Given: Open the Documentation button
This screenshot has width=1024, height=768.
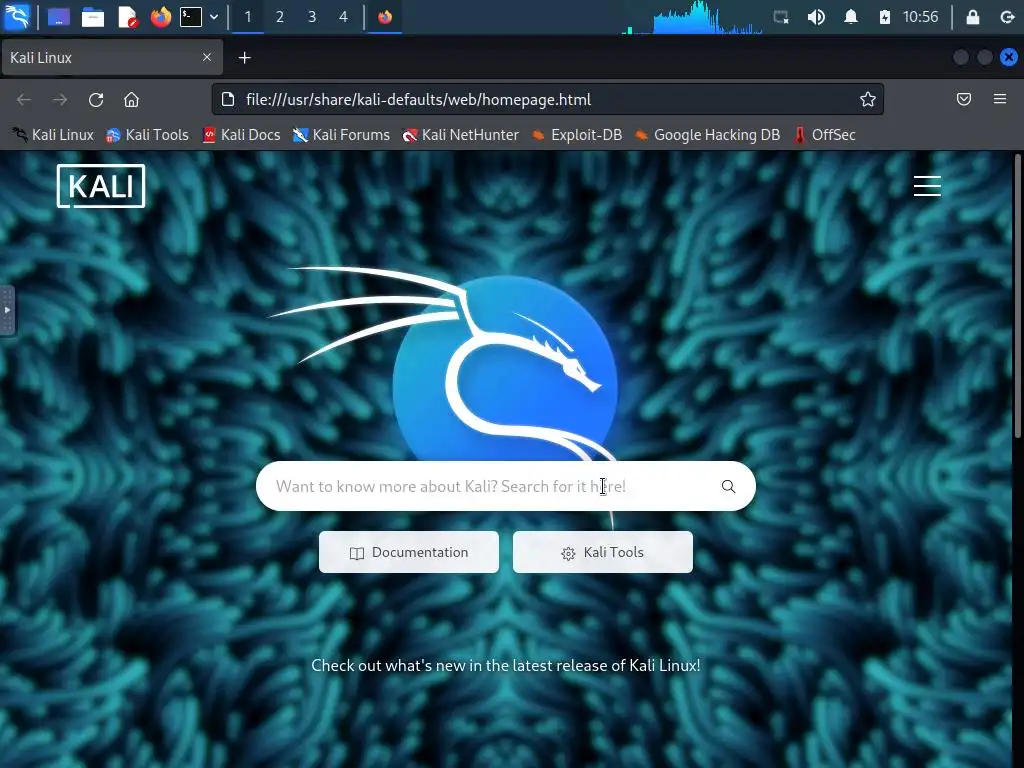Looking at the screenshot, I should click(x=409, y=552).
